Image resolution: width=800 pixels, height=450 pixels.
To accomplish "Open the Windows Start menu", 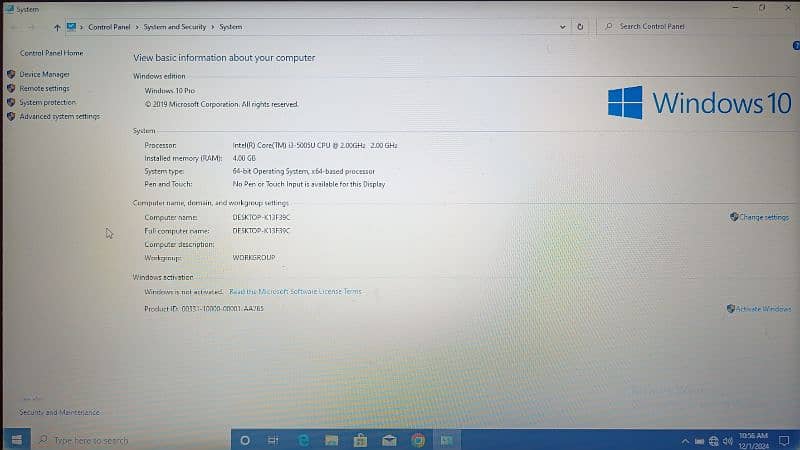I will (16, 440).
